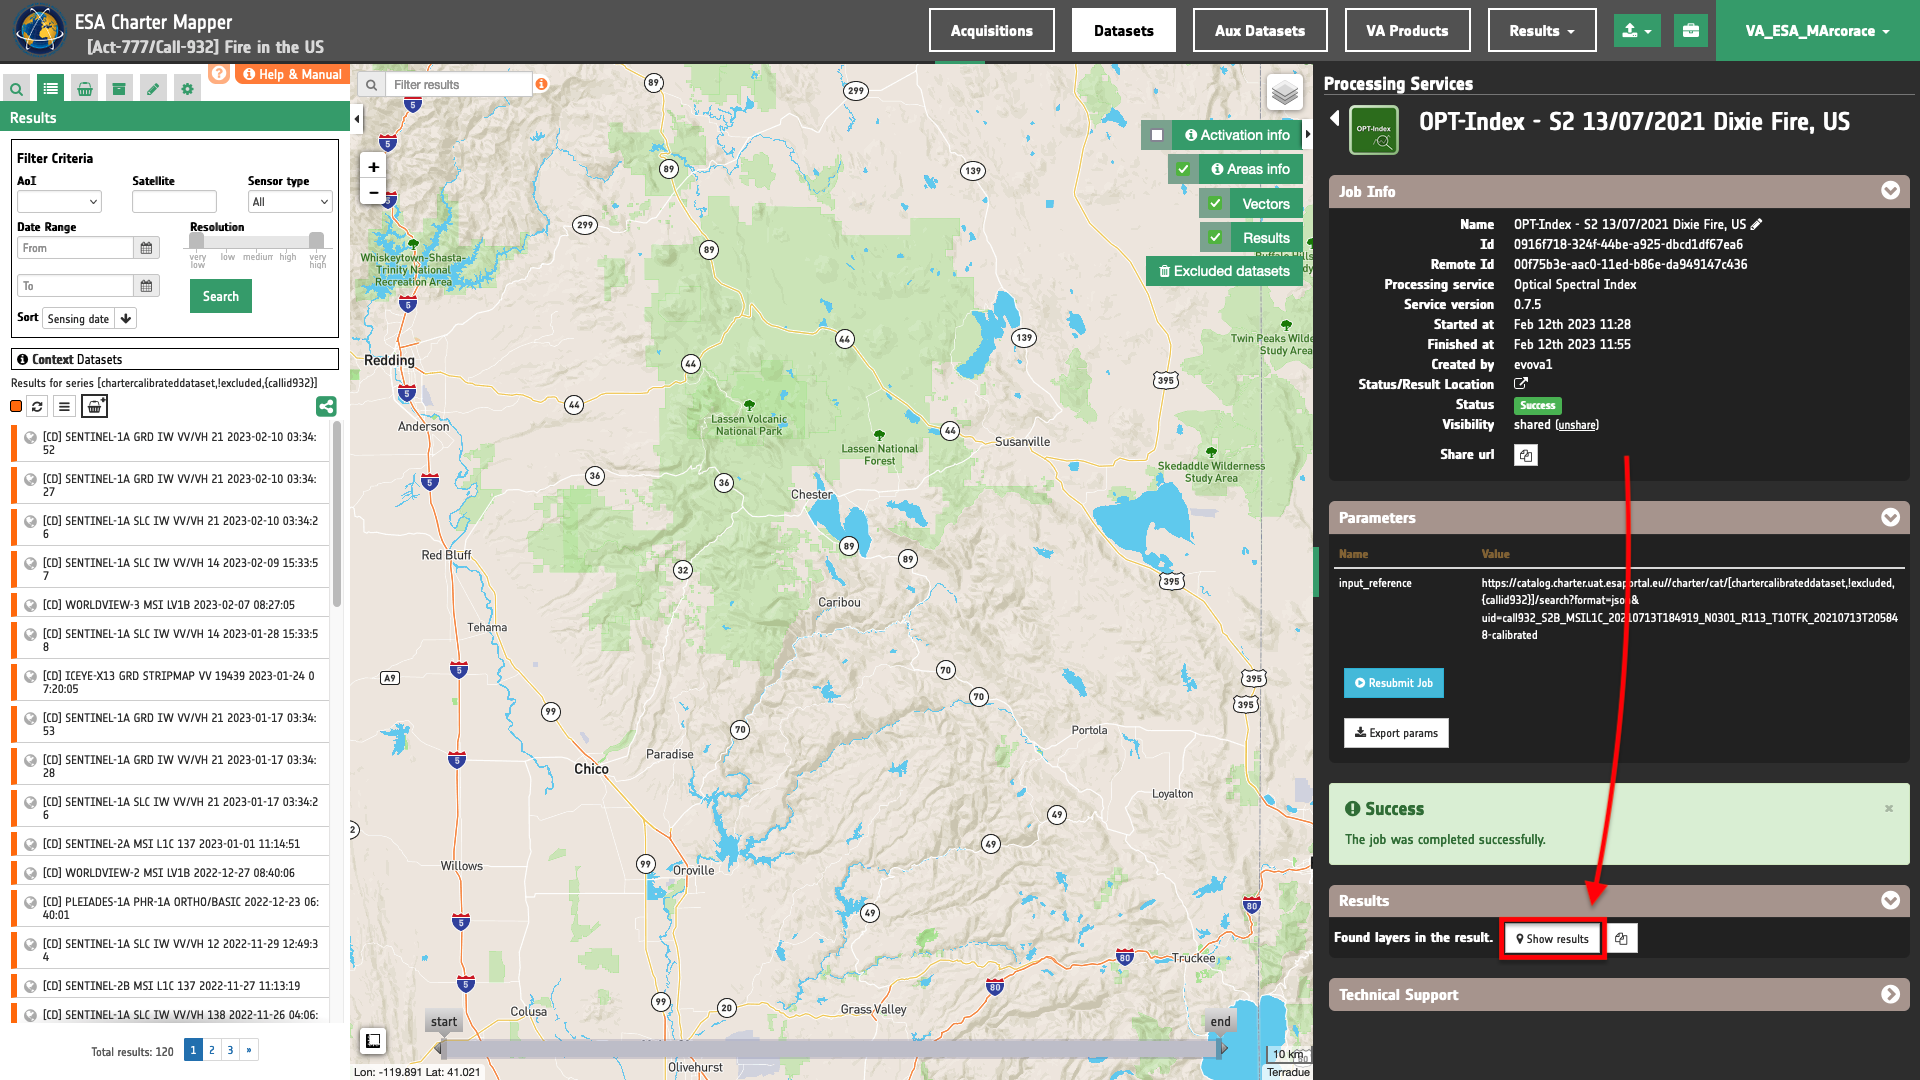
Task: Zoom in on the map
Action: [373, 167]
